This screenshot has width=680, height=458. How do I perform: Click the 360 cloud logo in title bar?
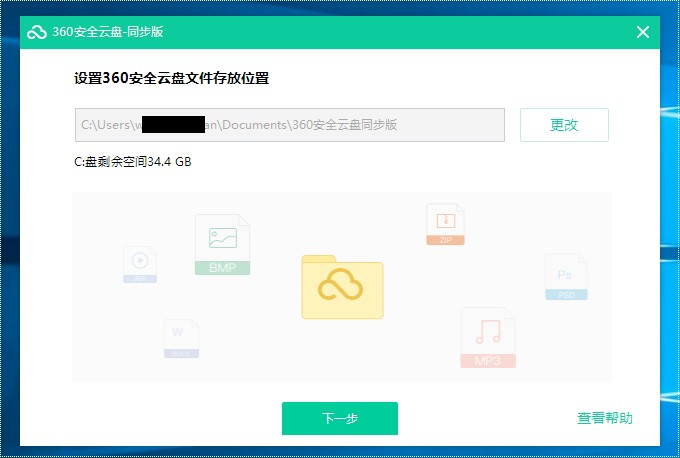(x=36, y=32)
